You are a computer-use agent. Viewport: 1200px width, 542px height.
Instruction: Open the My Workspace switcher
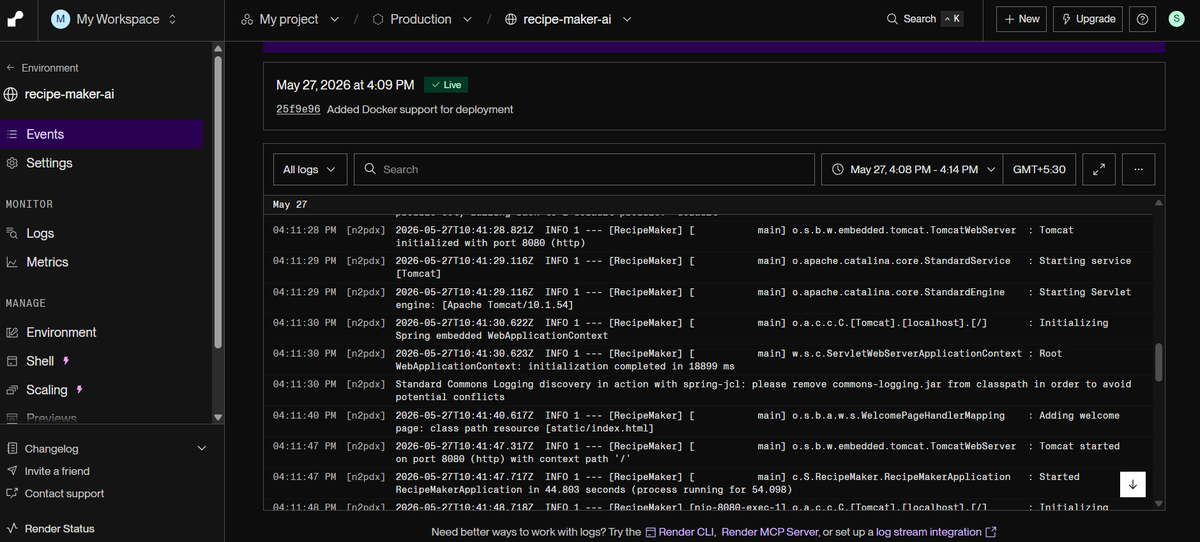click(114, 19)
